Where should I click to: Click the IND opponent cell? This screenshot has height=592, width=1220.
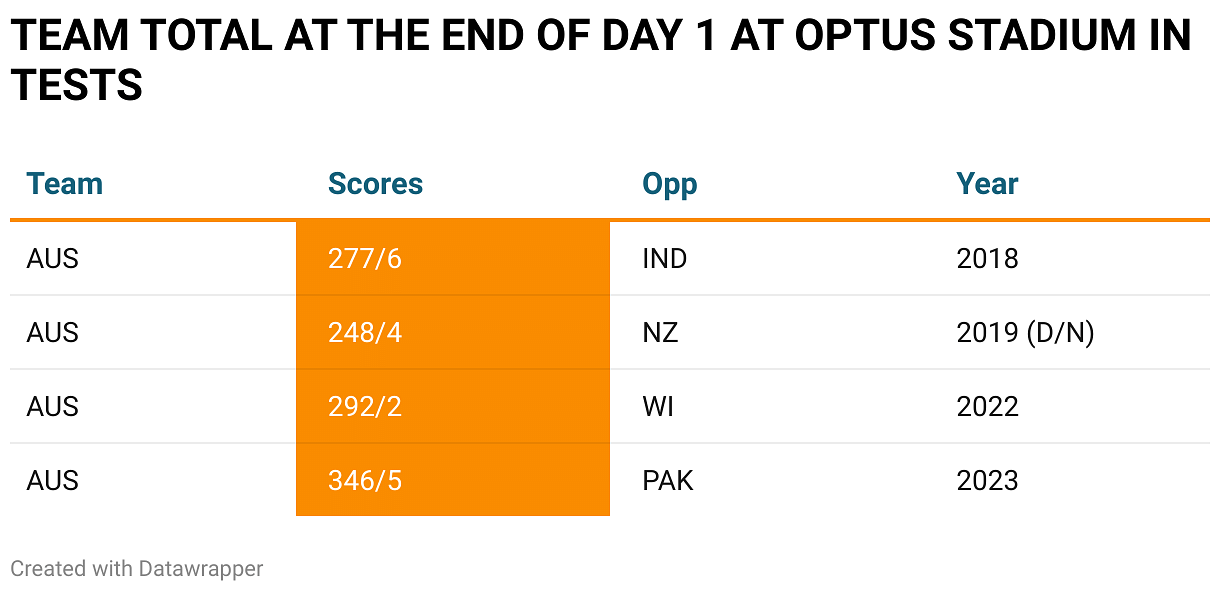coord(664,259)
